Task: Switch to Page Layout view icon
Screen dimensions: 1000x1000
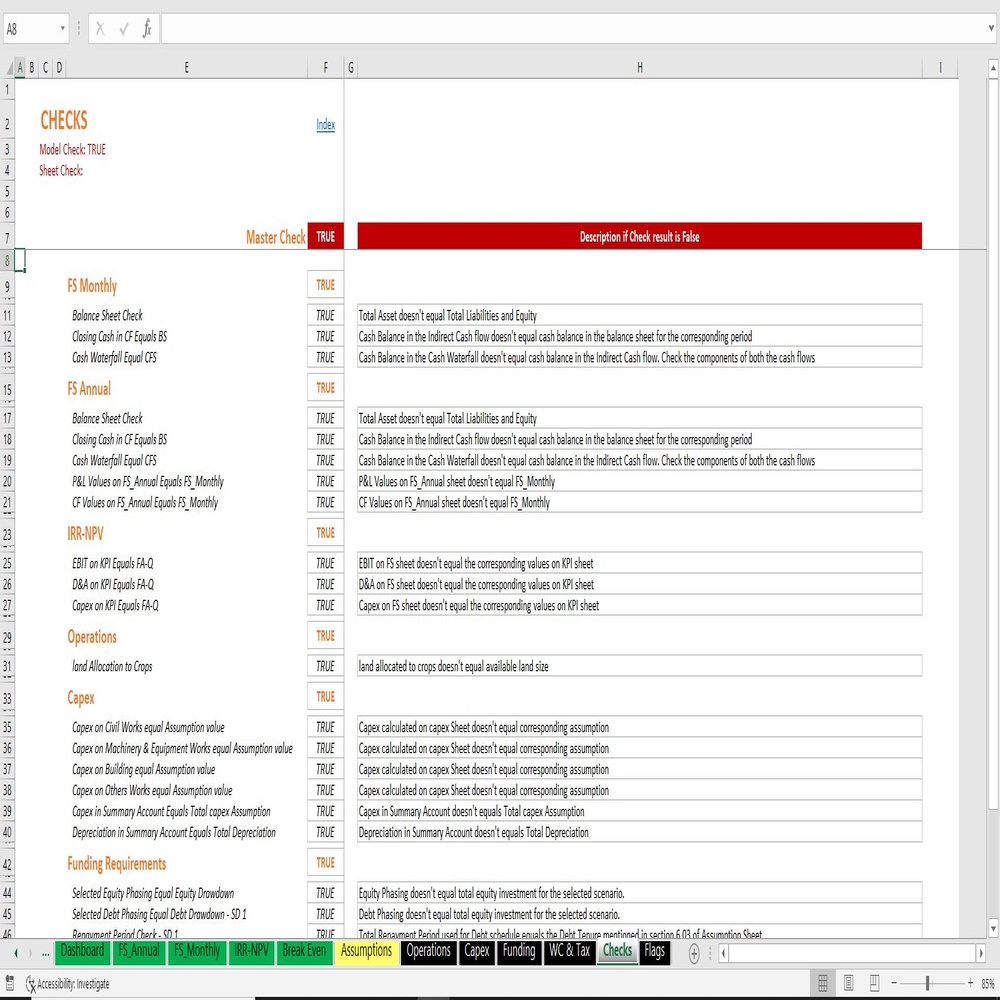Action: click(848, 983)
